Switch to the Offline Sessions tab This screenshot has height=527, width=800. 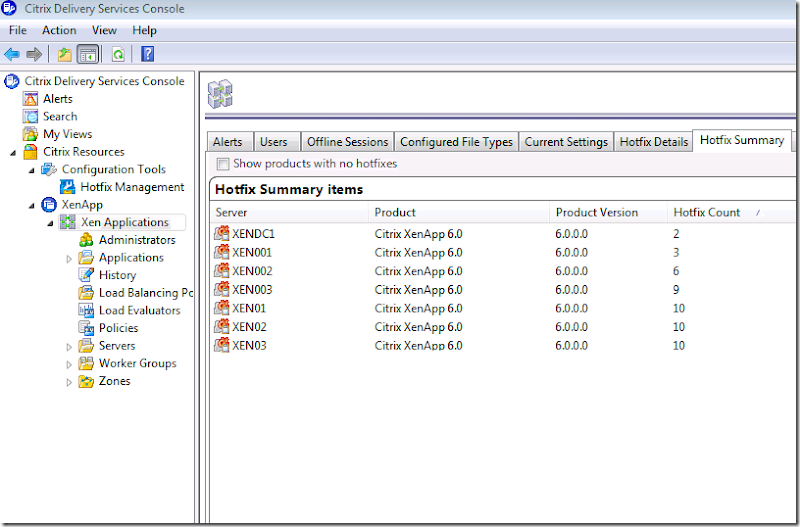click(347, 142)
